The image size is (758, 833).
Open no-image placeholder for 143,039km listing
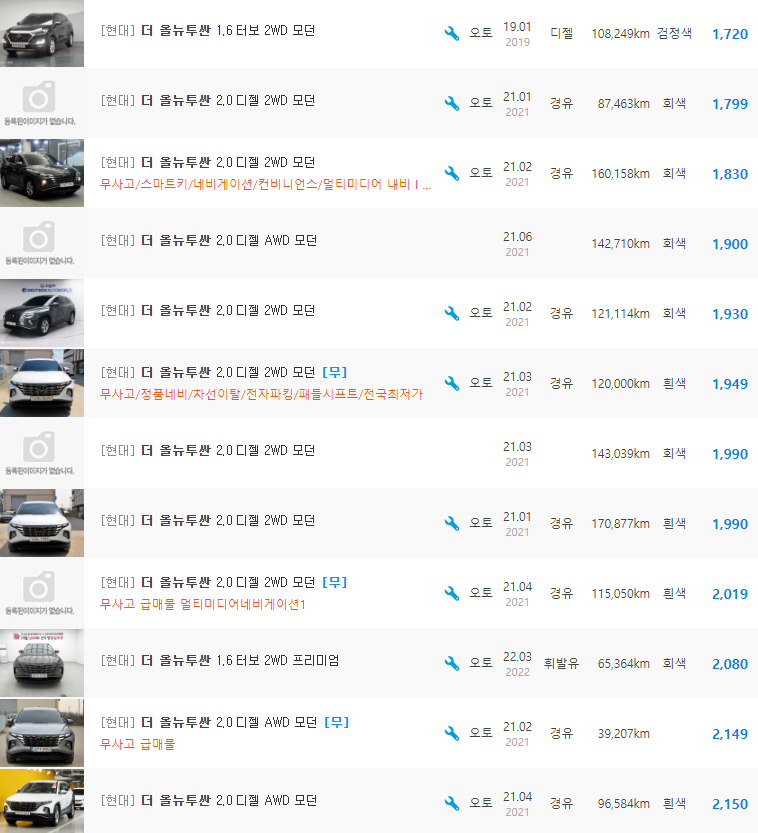click(x=42, y=453)
